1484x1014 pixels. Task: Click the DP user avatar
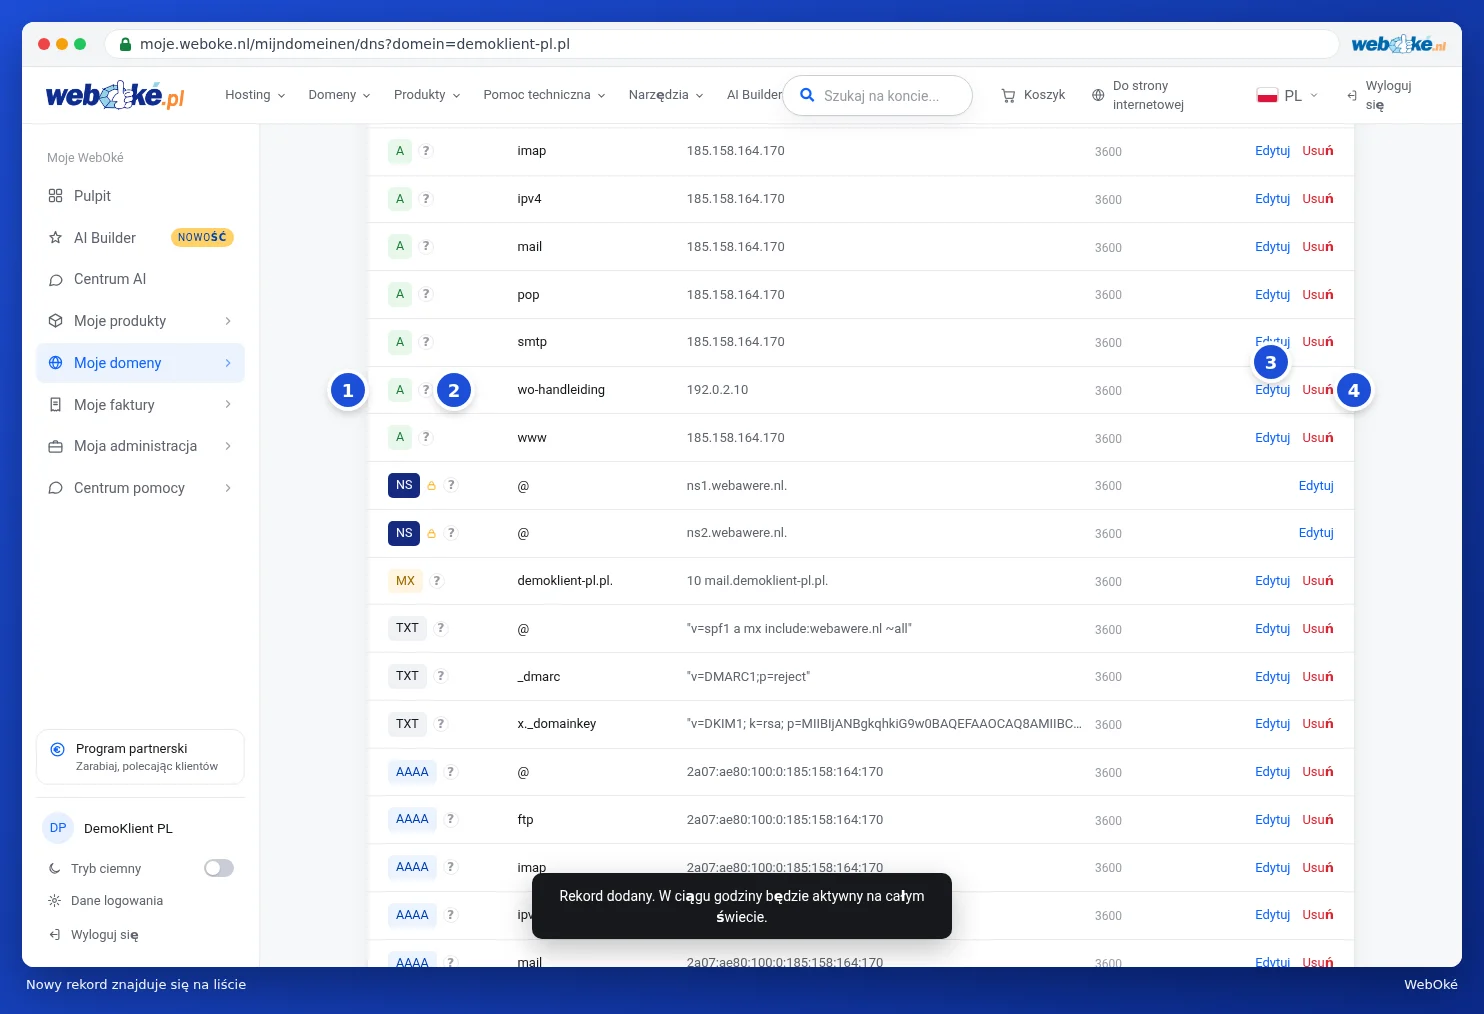(58, 828)
